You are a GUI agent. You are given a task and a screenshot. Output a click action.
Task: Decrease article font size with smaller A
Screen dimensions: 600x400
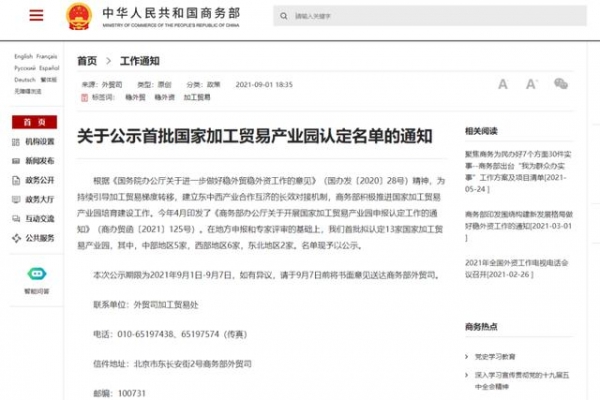point(503,85)
